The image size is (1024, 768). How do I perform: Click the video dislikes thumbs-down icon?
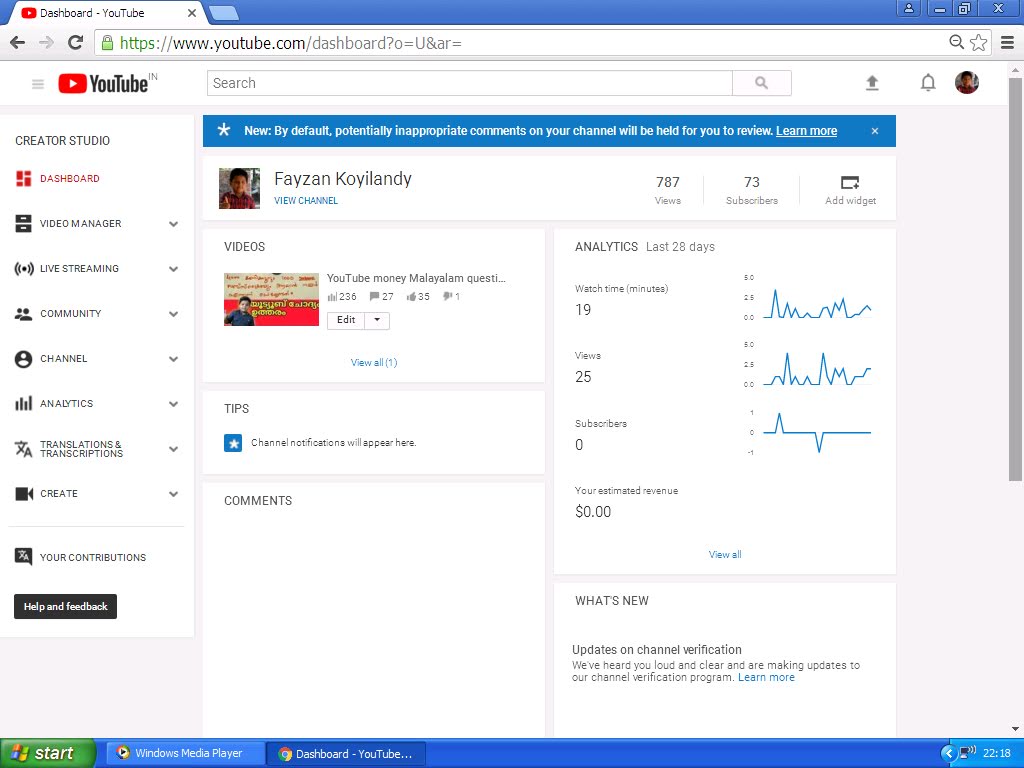(447, 296)
